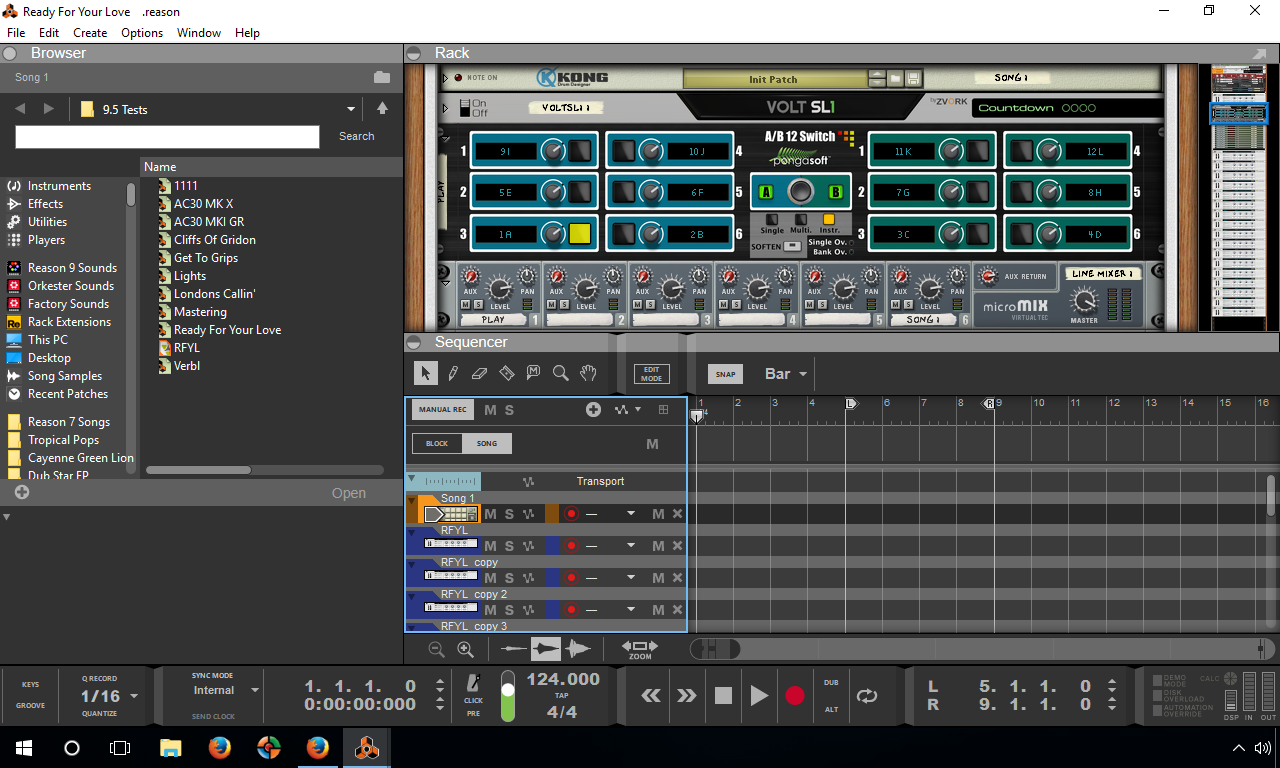Viewport: 1280px width, 768px height.
Task: Toggle the metronome click icon
Action: (x=474, y=683)
